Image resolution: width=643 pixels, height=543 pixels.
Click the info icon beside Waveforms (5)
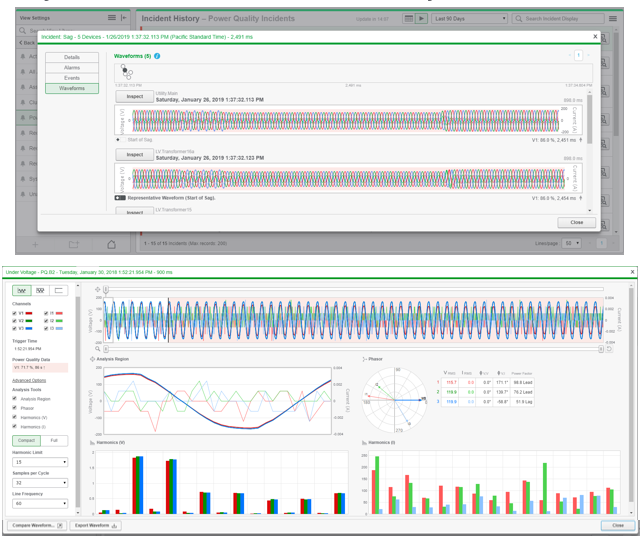click(x=157, y=56)
